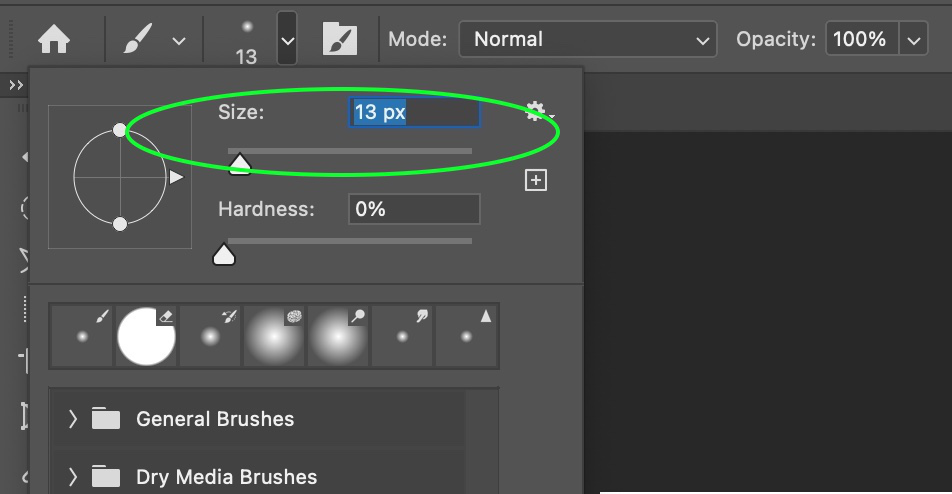Click the Home icon in options bar

coord(54,40)
